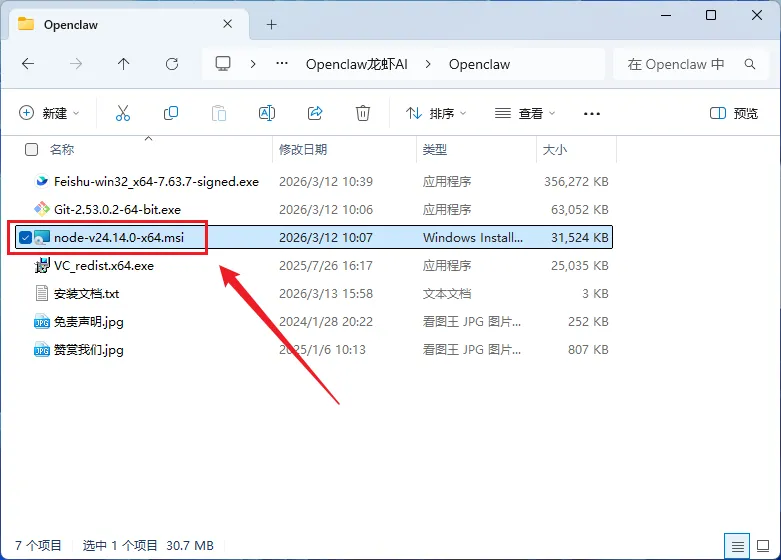
Task: Sort by the 名称 column header
Action: pyautogui.click(x=62, y=149)
